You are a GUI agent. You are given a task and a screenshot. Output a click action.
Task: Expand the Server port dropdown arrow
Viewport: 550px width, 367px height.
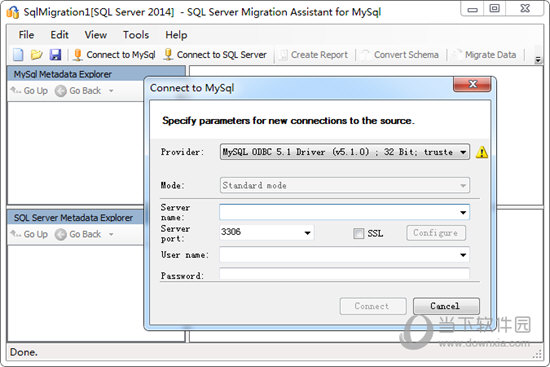[x=308, y=233]
